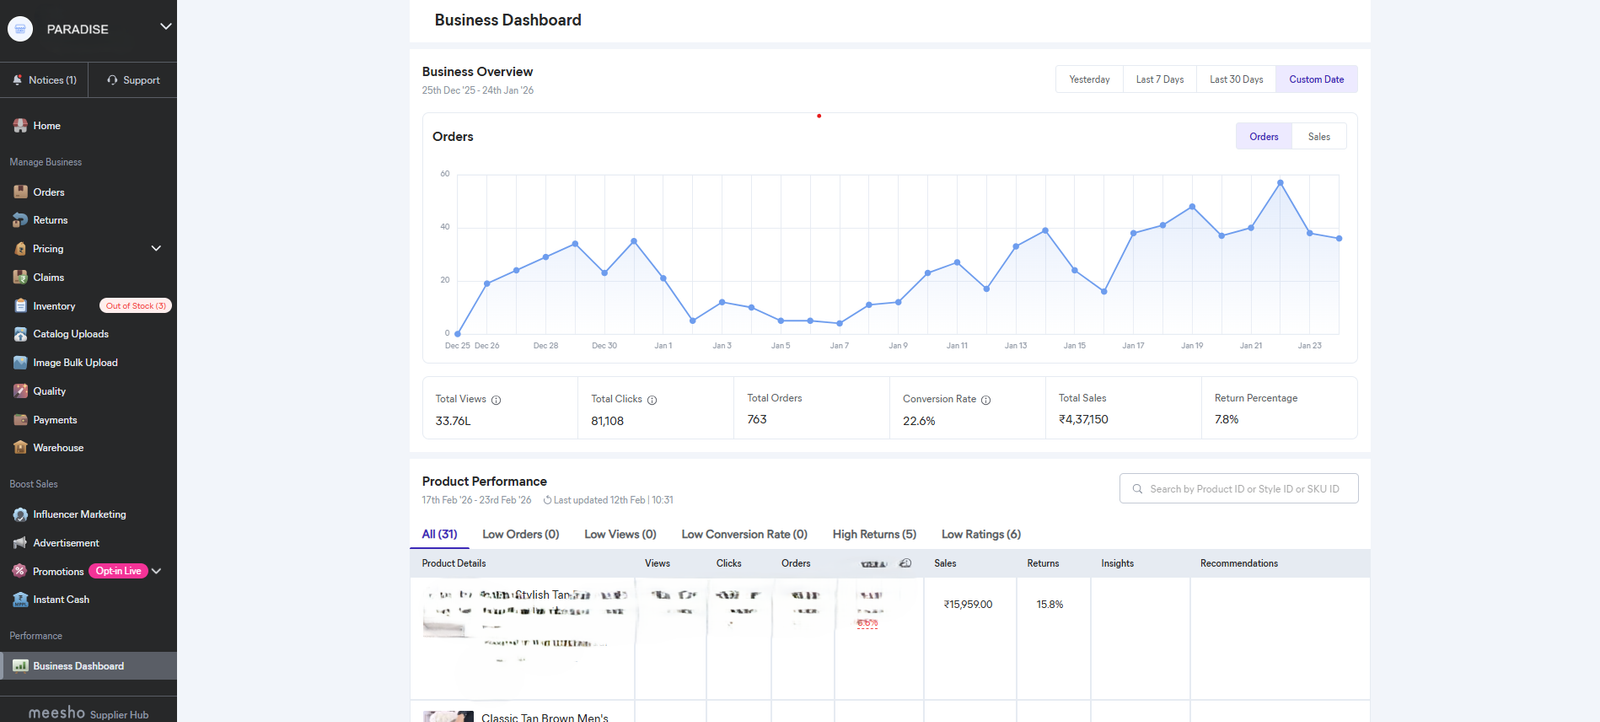The image size is (1600, 722).
Task: Click the PARADISE store avatar icon
Action: (x=20, y=29)
